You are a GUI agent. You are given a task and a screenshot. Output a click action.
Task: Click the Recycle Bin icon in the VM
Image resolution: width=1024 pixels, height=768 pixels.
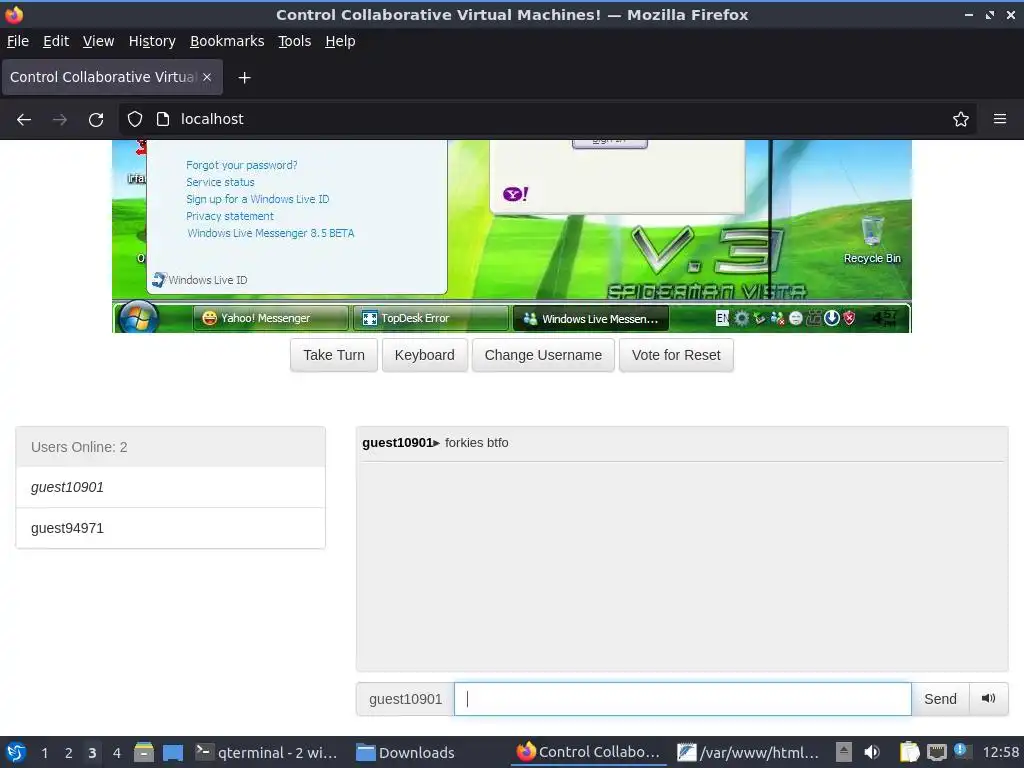[872, 240]
